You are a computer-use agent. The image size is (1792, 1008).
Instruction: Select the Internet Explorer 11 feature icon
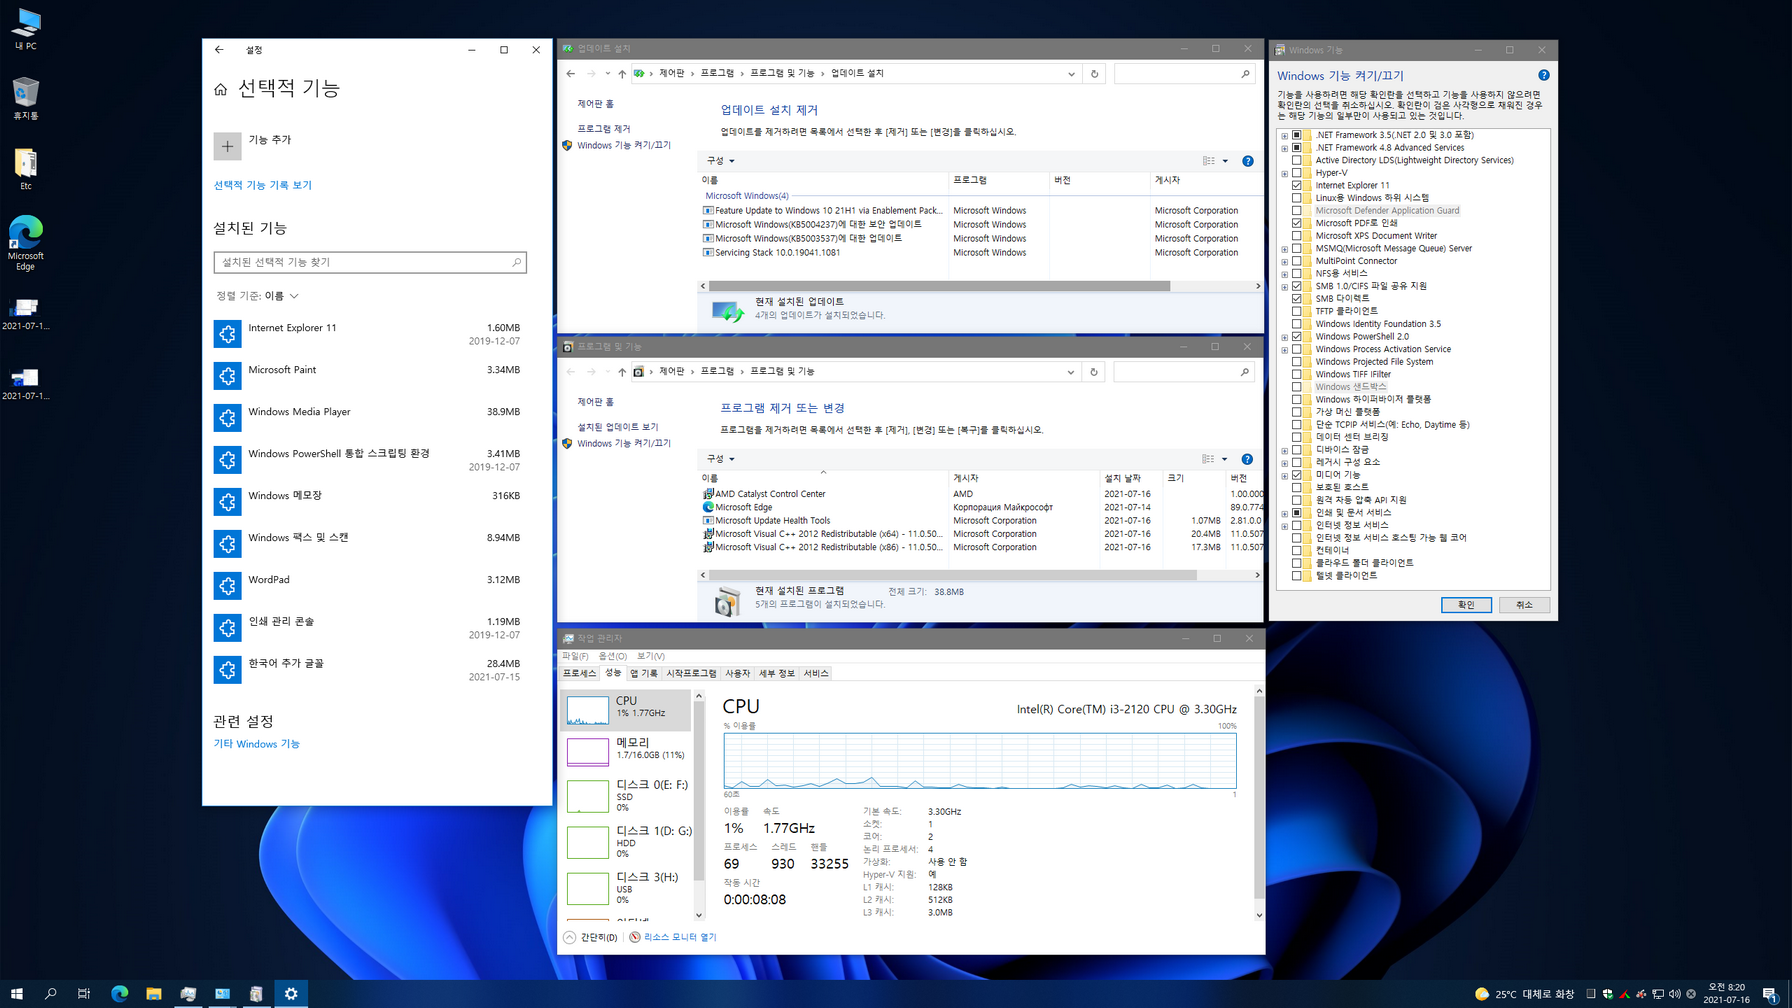227,334
